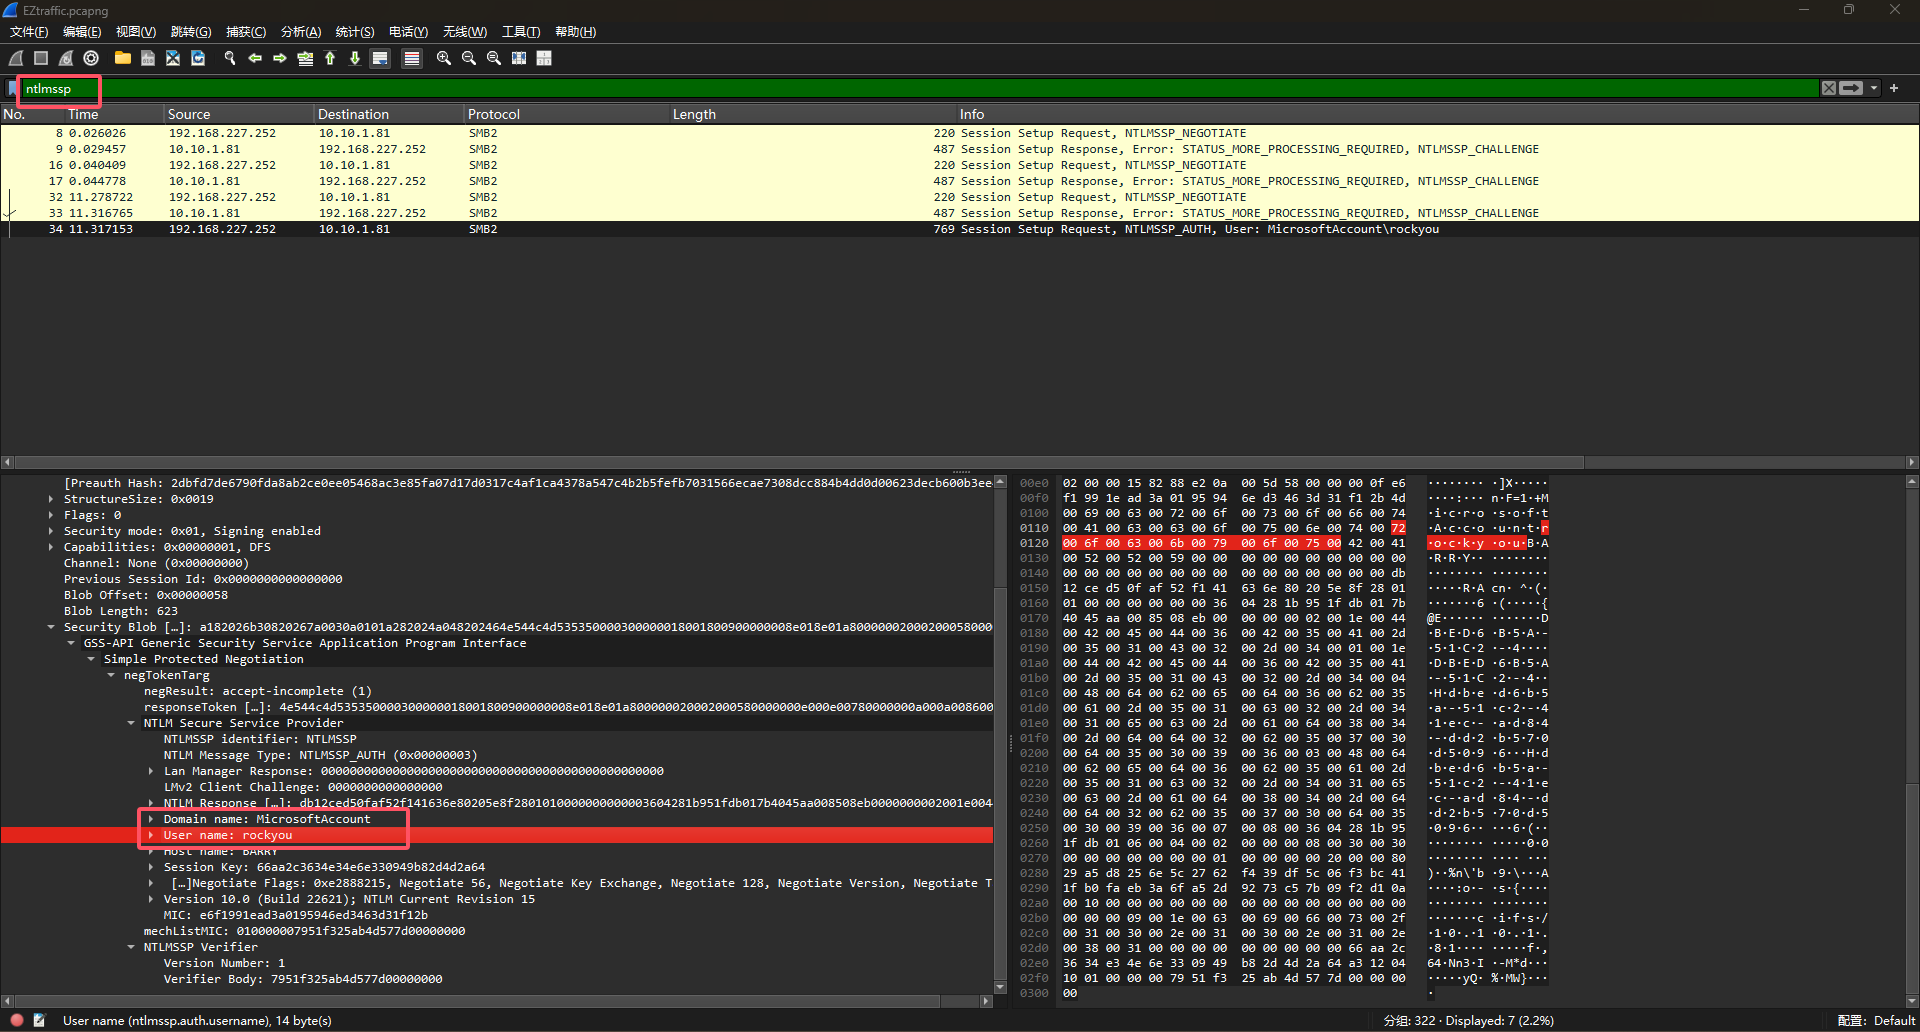Screen dimensions: 1920x1032
Task: Collapse the Security Blob node
Action: (51, 627)
